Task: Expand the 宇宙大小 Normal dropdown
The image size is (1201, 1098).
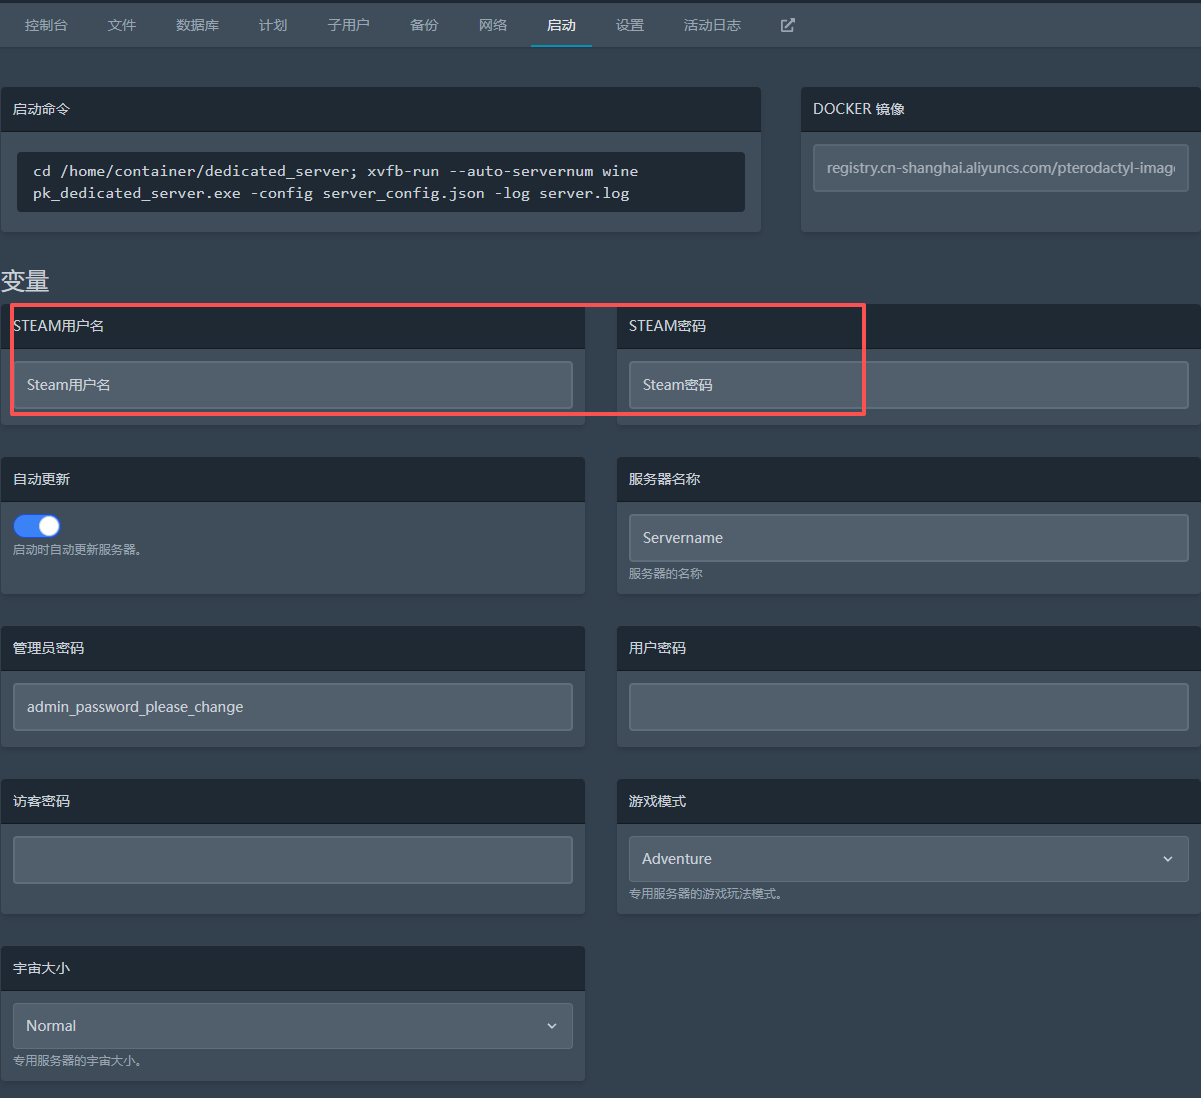Action: 292,1026
